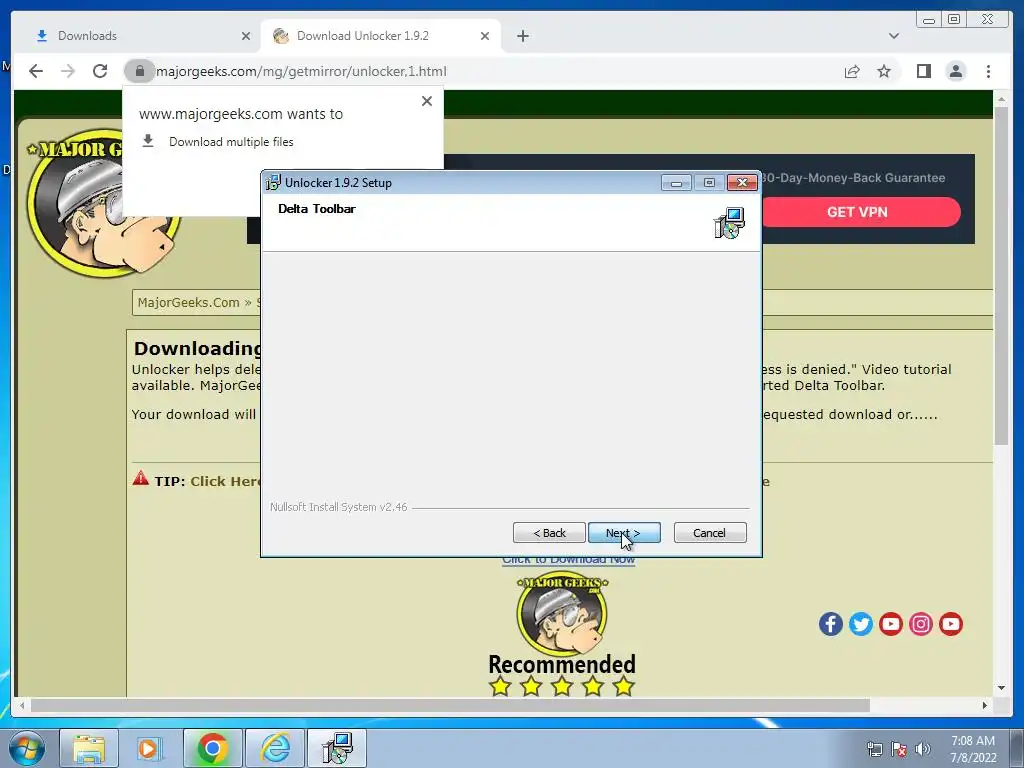Expand the Chrome tab search chevron
This screenshot has height=768, width=1024.
click(x=893, y=36)
